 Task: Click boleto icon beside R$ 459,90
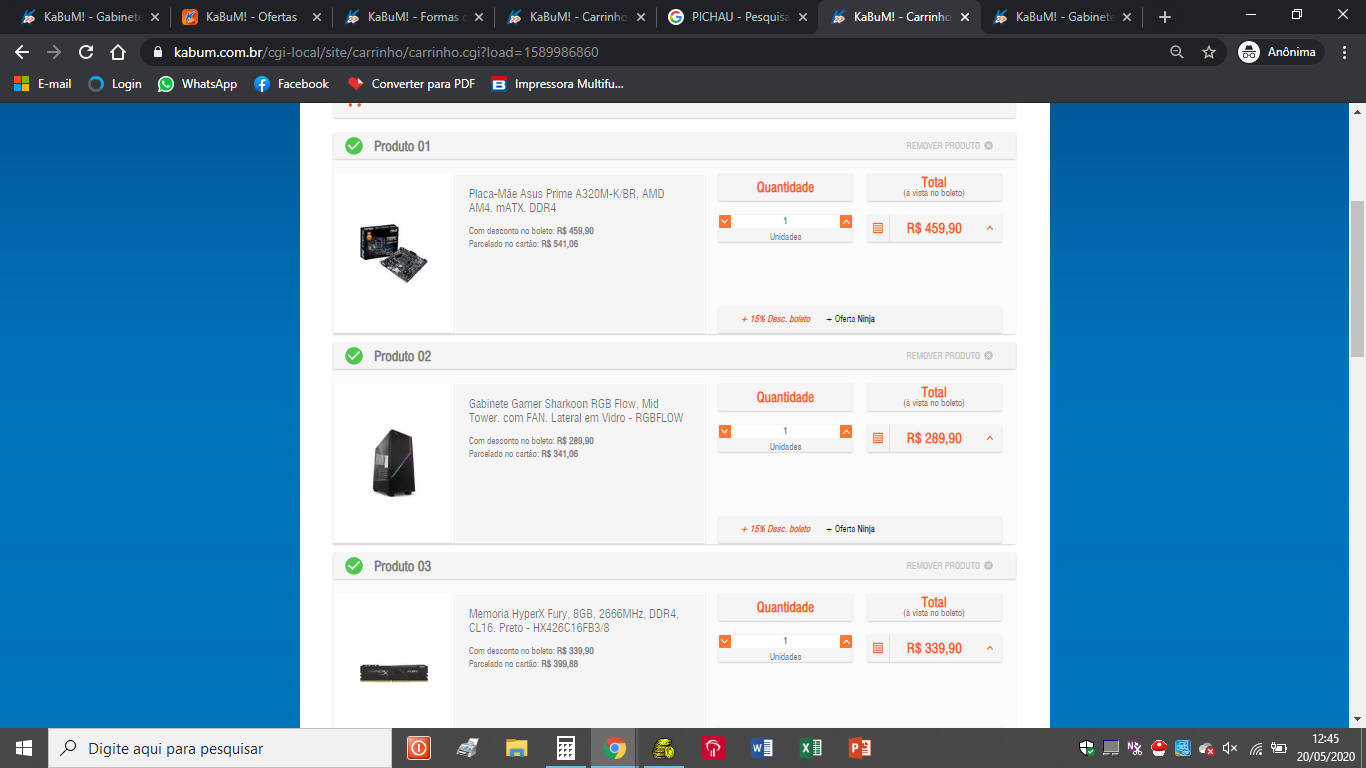[x=878, y=228]
